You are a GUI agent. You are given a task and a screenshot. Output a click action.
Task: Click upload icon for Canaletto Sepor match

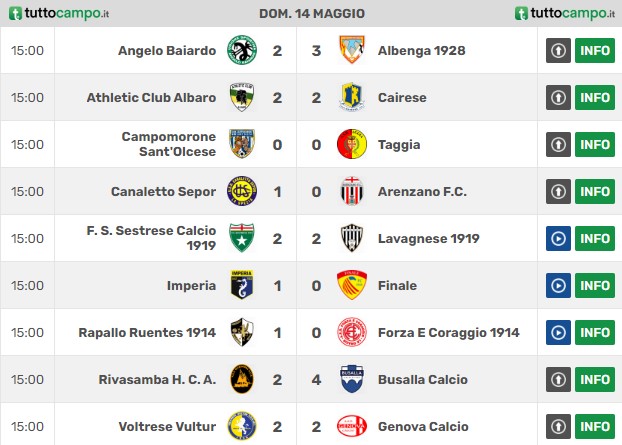point(558,192)
